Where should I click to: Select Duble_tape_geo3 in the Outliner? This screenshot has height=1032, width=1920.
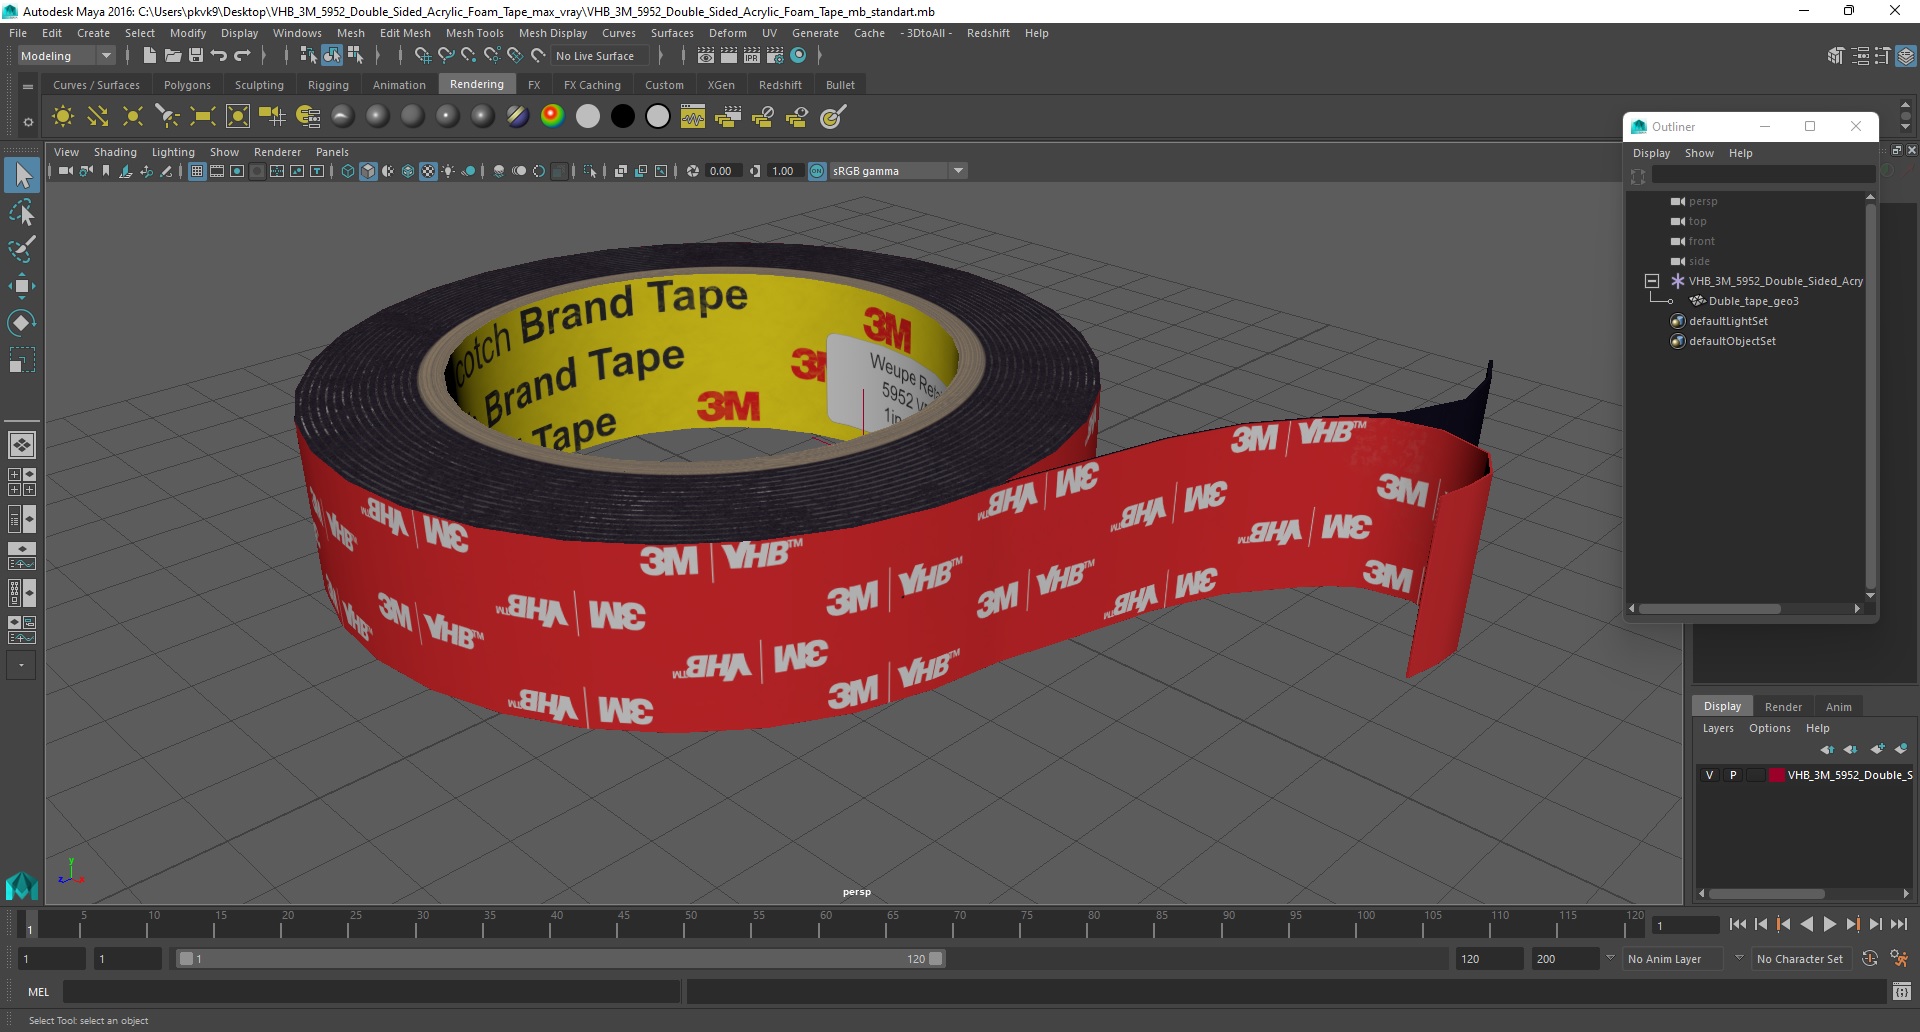(x=1753, y=301)
